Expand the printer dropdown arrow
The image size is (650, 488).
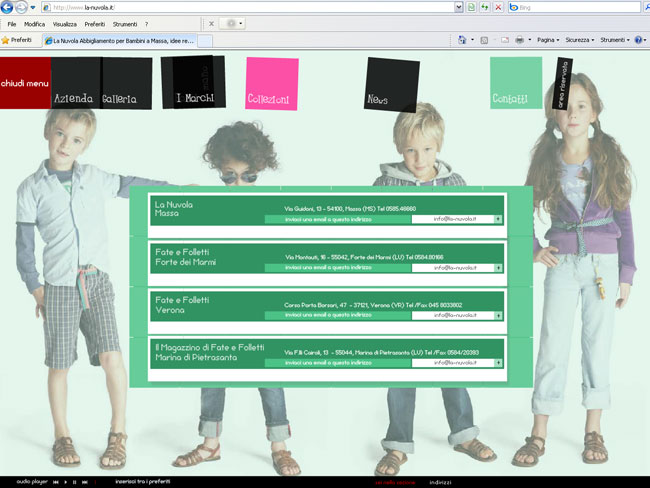[529, 40]
